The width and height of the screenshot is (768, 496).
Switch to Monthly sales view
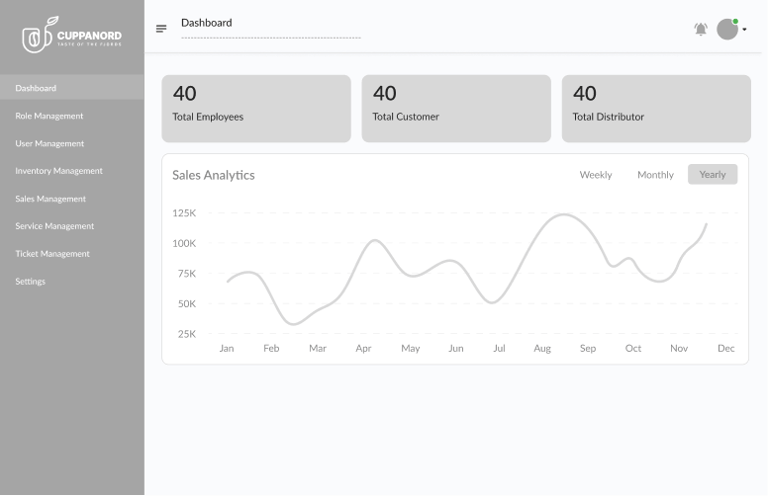[x=655, y=175]
